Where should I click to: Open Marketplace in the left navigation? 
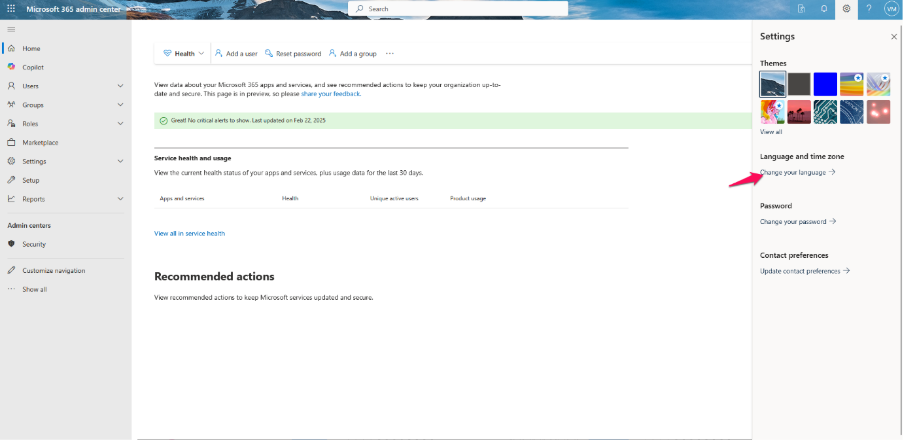[40, 142]
